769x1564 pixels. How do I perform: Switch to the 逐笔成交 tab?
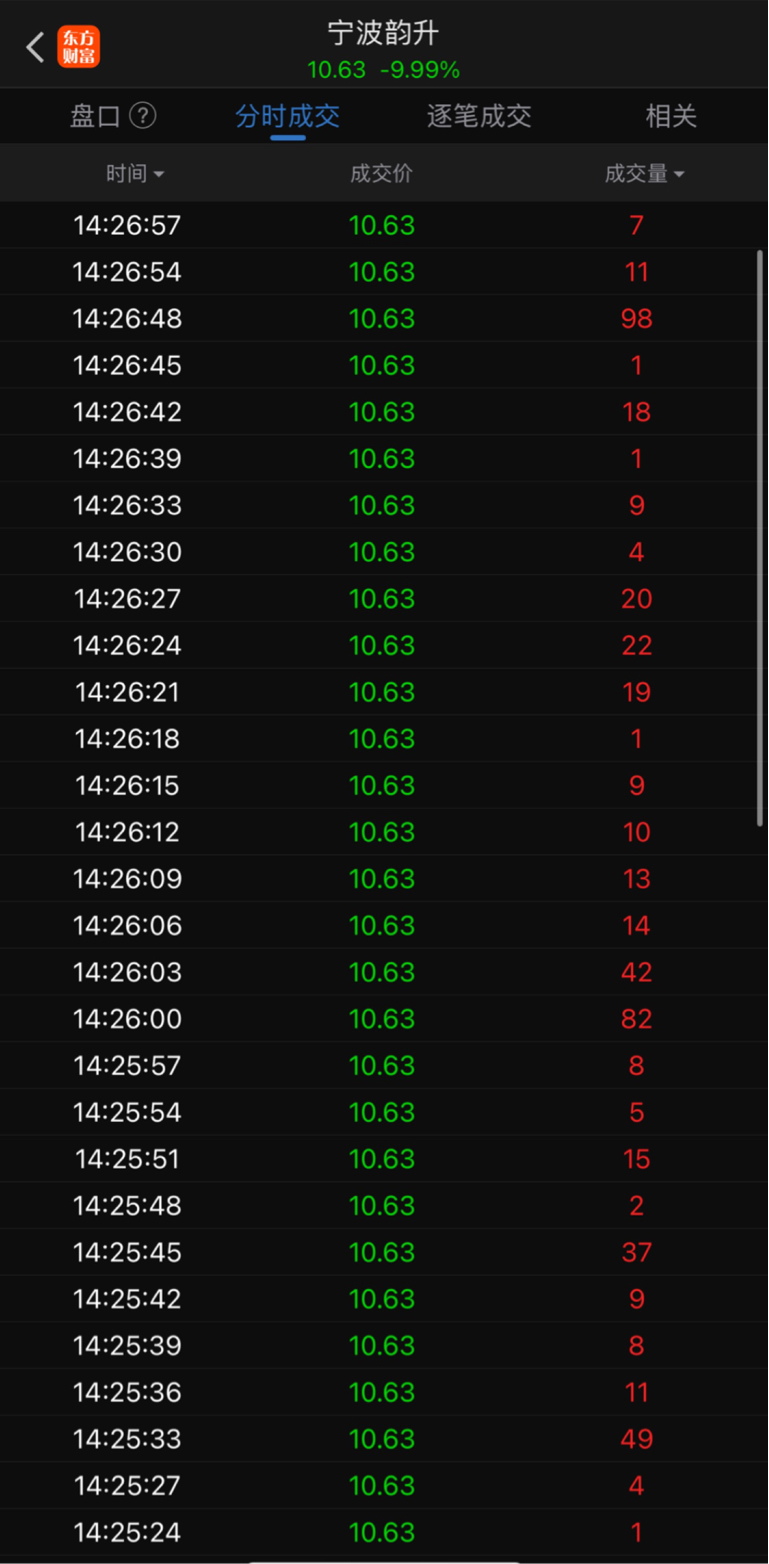point(479,116)
